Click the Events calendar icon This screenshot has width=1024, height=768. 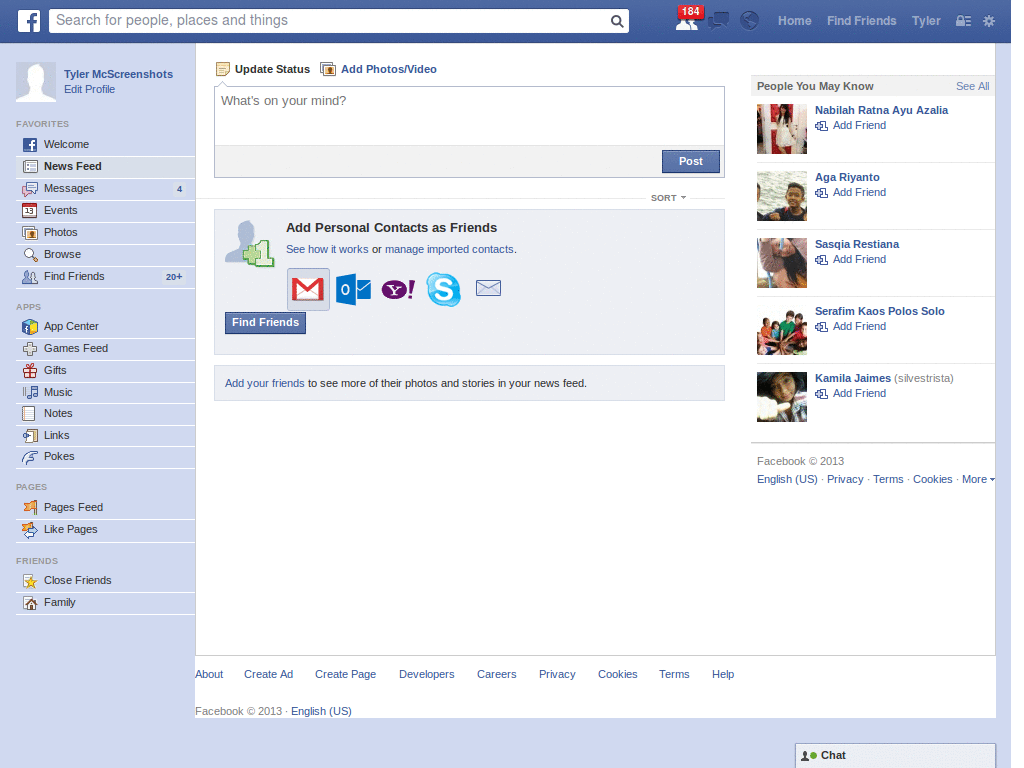(29, 210)
